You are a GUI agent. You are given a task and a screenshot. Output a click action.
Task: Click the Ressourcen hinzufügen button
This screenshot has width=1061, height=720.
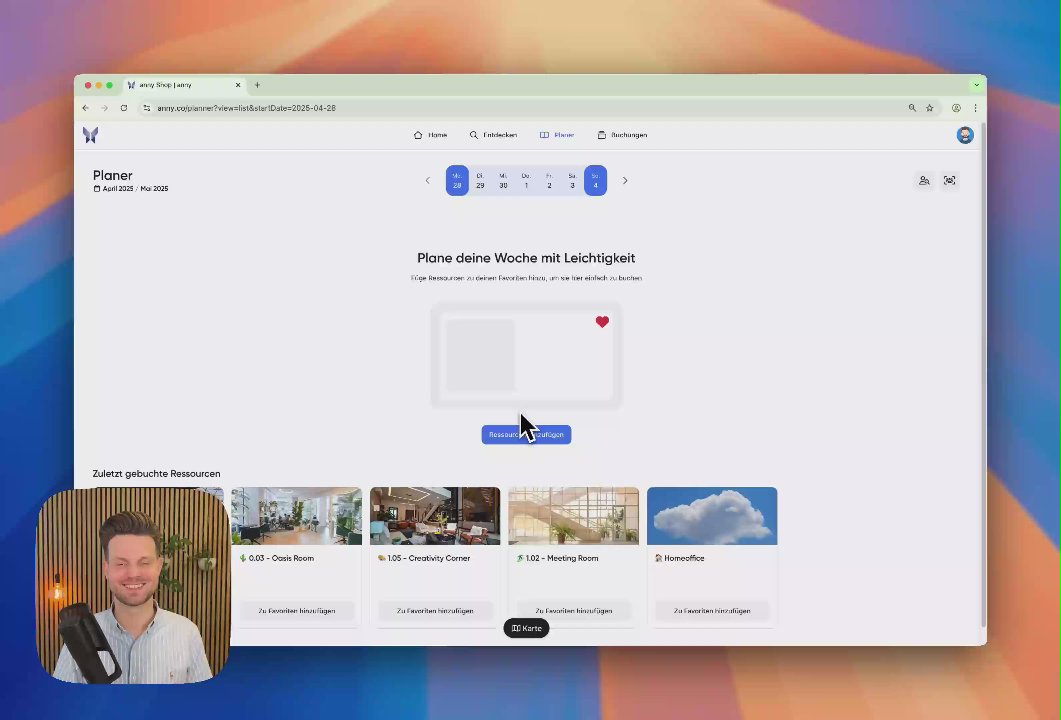[x=526, y=434]
